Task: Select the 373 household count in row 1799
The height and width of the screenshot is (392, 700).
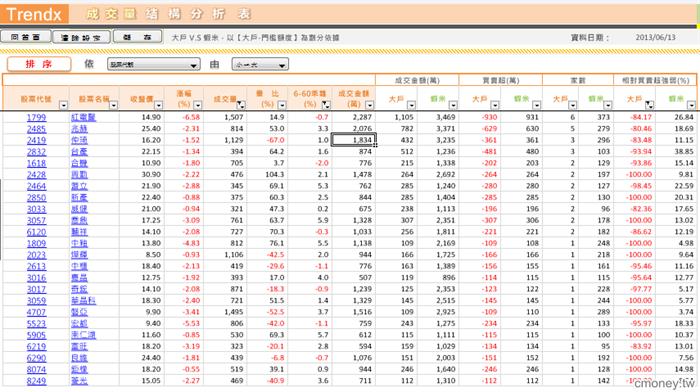Action: [x=604, y=117]
